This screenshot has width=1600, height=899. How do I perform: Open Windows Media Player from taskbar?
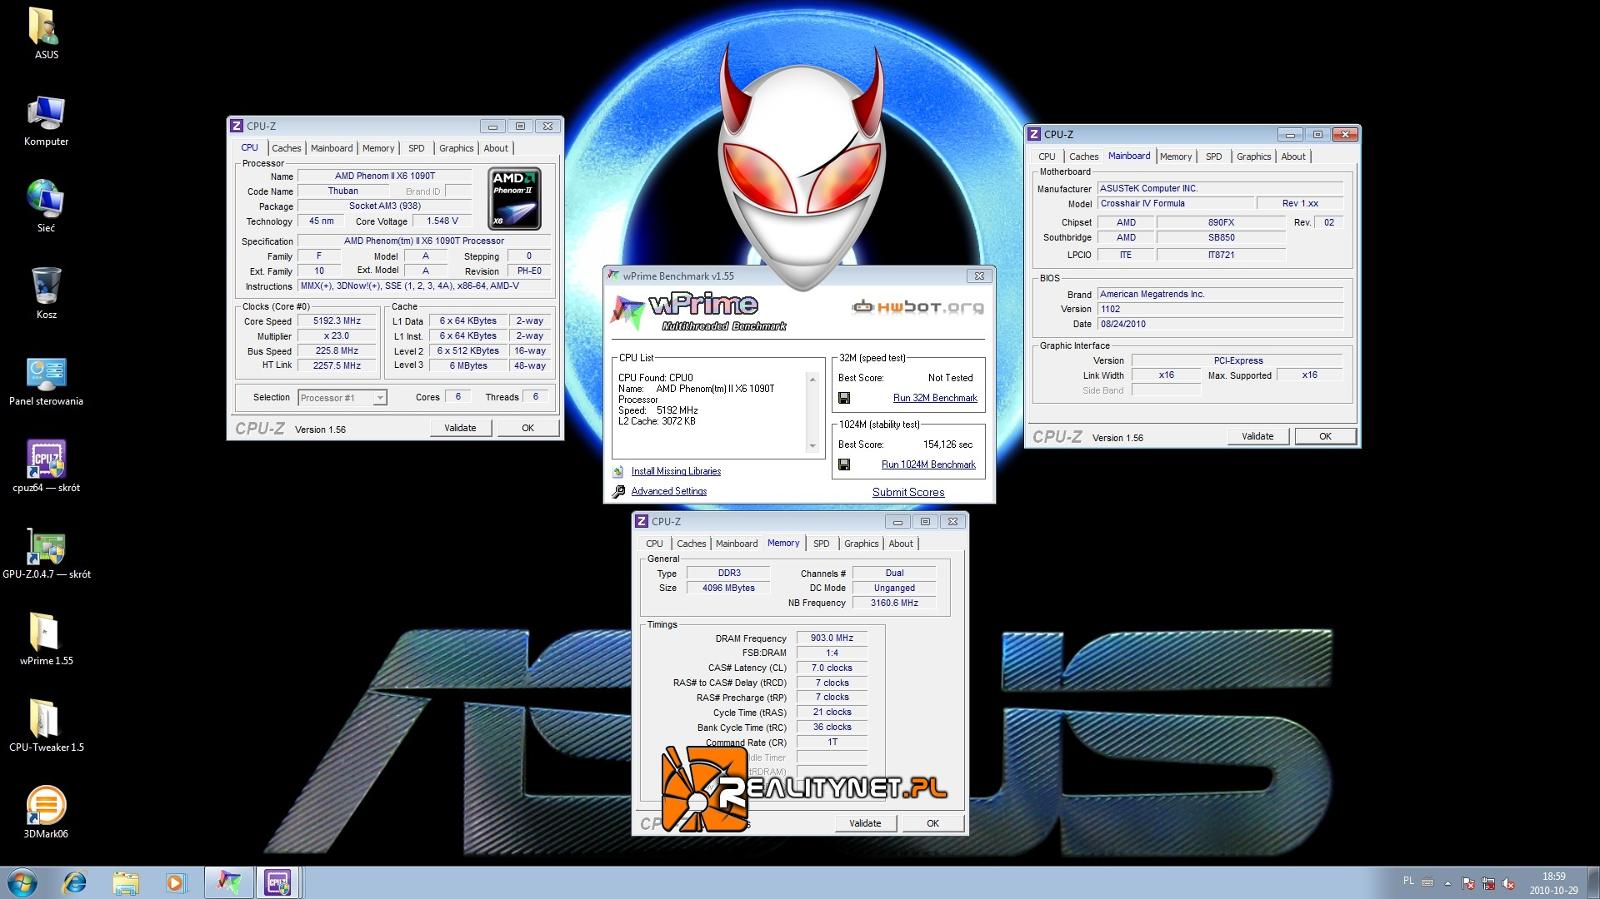tap(175, 883)
